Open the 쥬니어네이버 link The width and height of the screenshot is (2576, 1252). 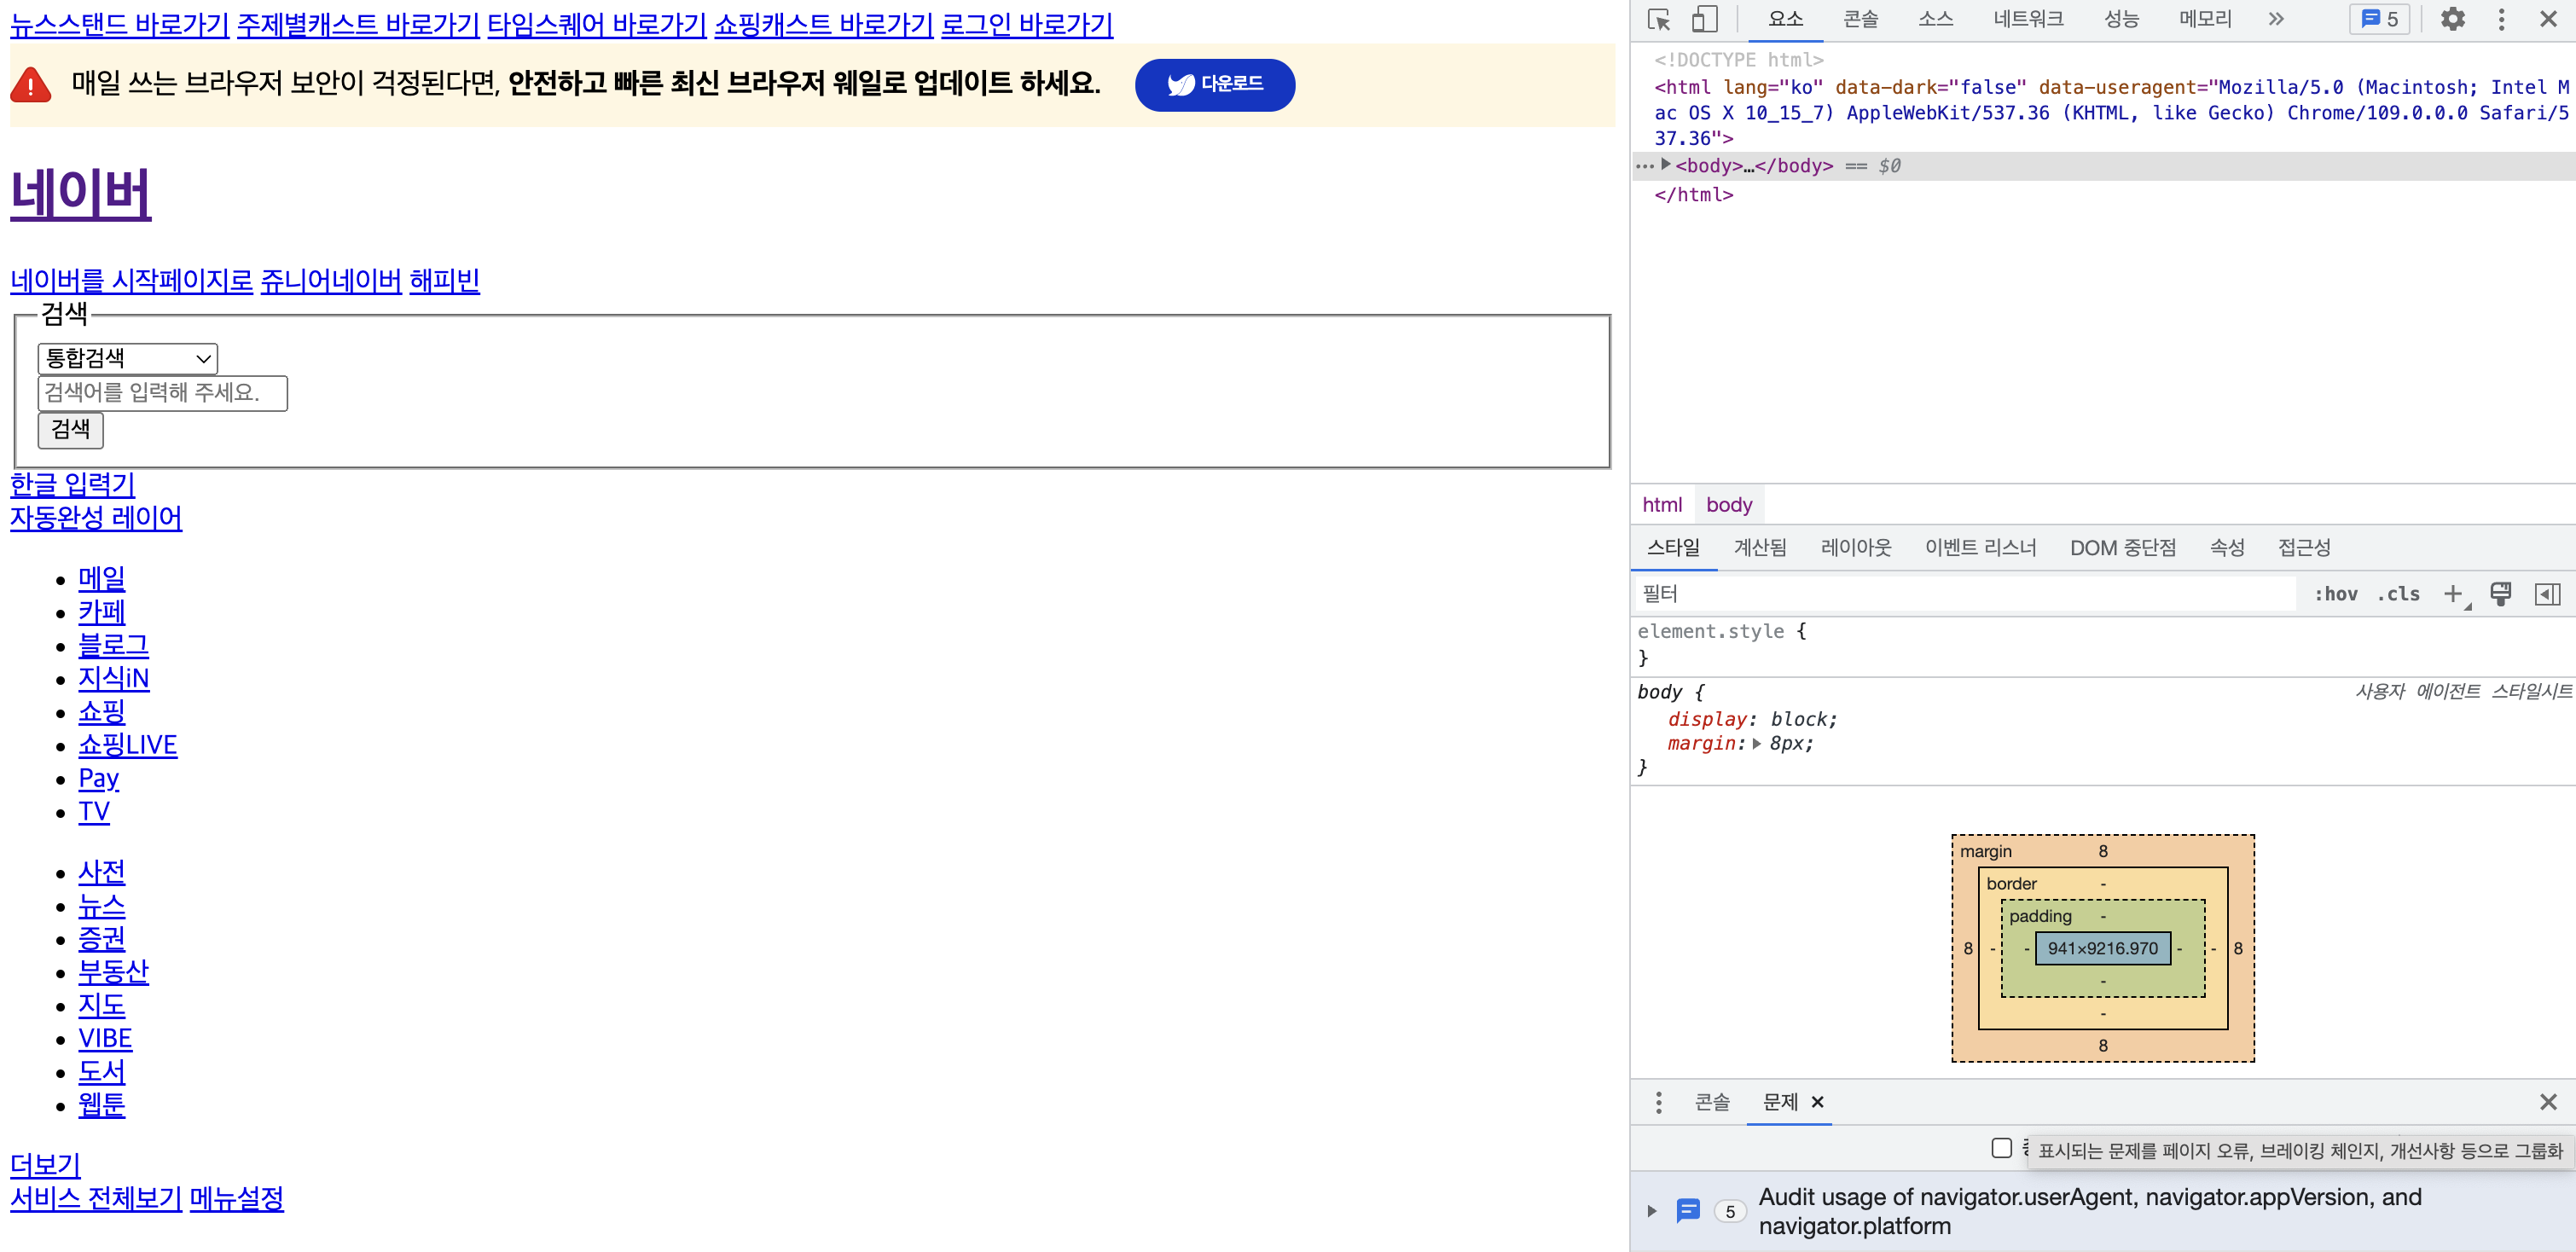coord(331,281)
